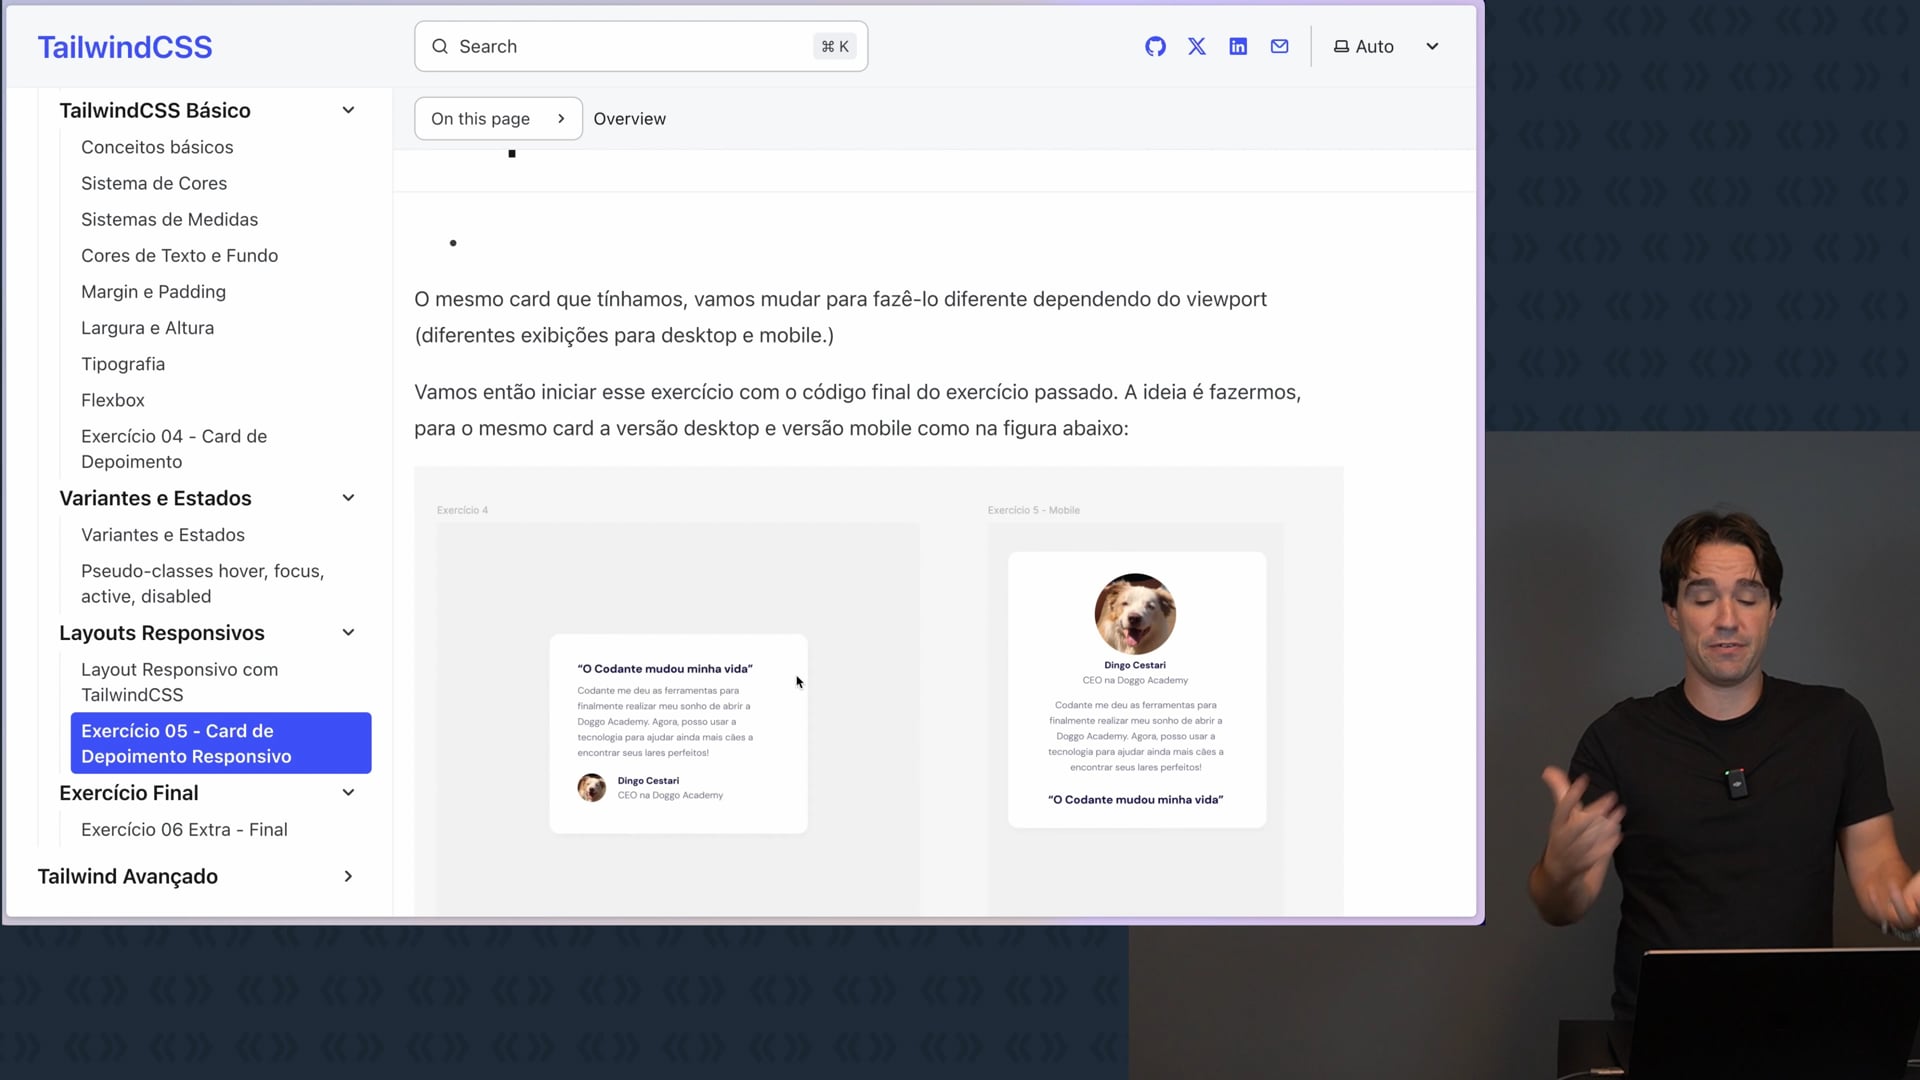This screenshot has width=1920, height=1080.
Task: Click small dog avatar in desktop card
Action: click(x=591, y=788)
